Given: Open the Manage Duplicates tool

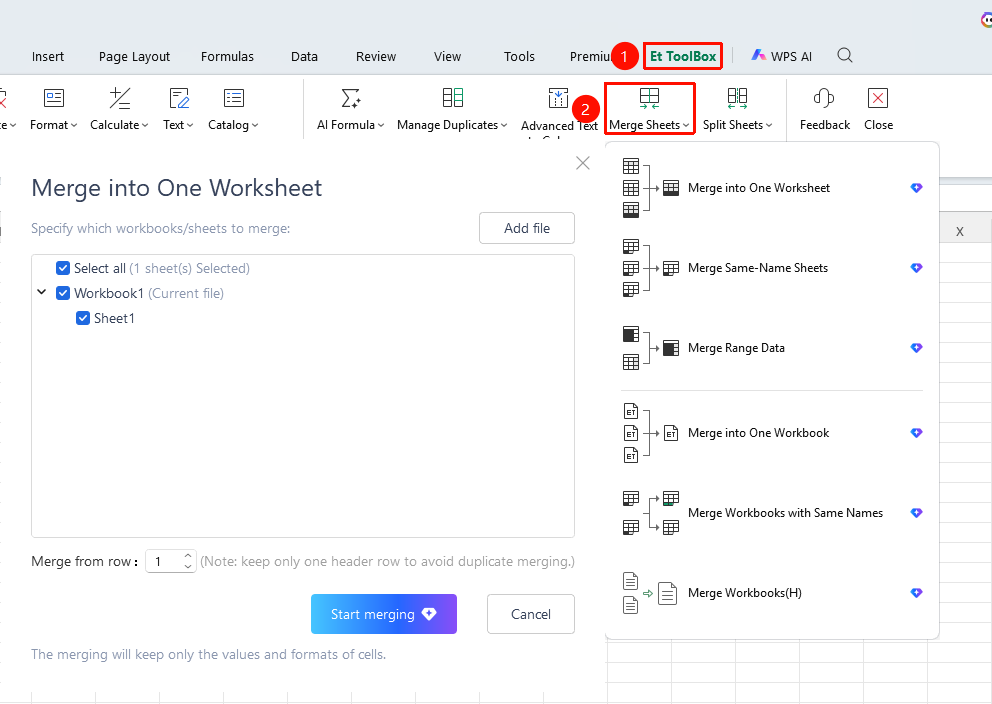Looking at the screenshot, I should pos(452,109).
